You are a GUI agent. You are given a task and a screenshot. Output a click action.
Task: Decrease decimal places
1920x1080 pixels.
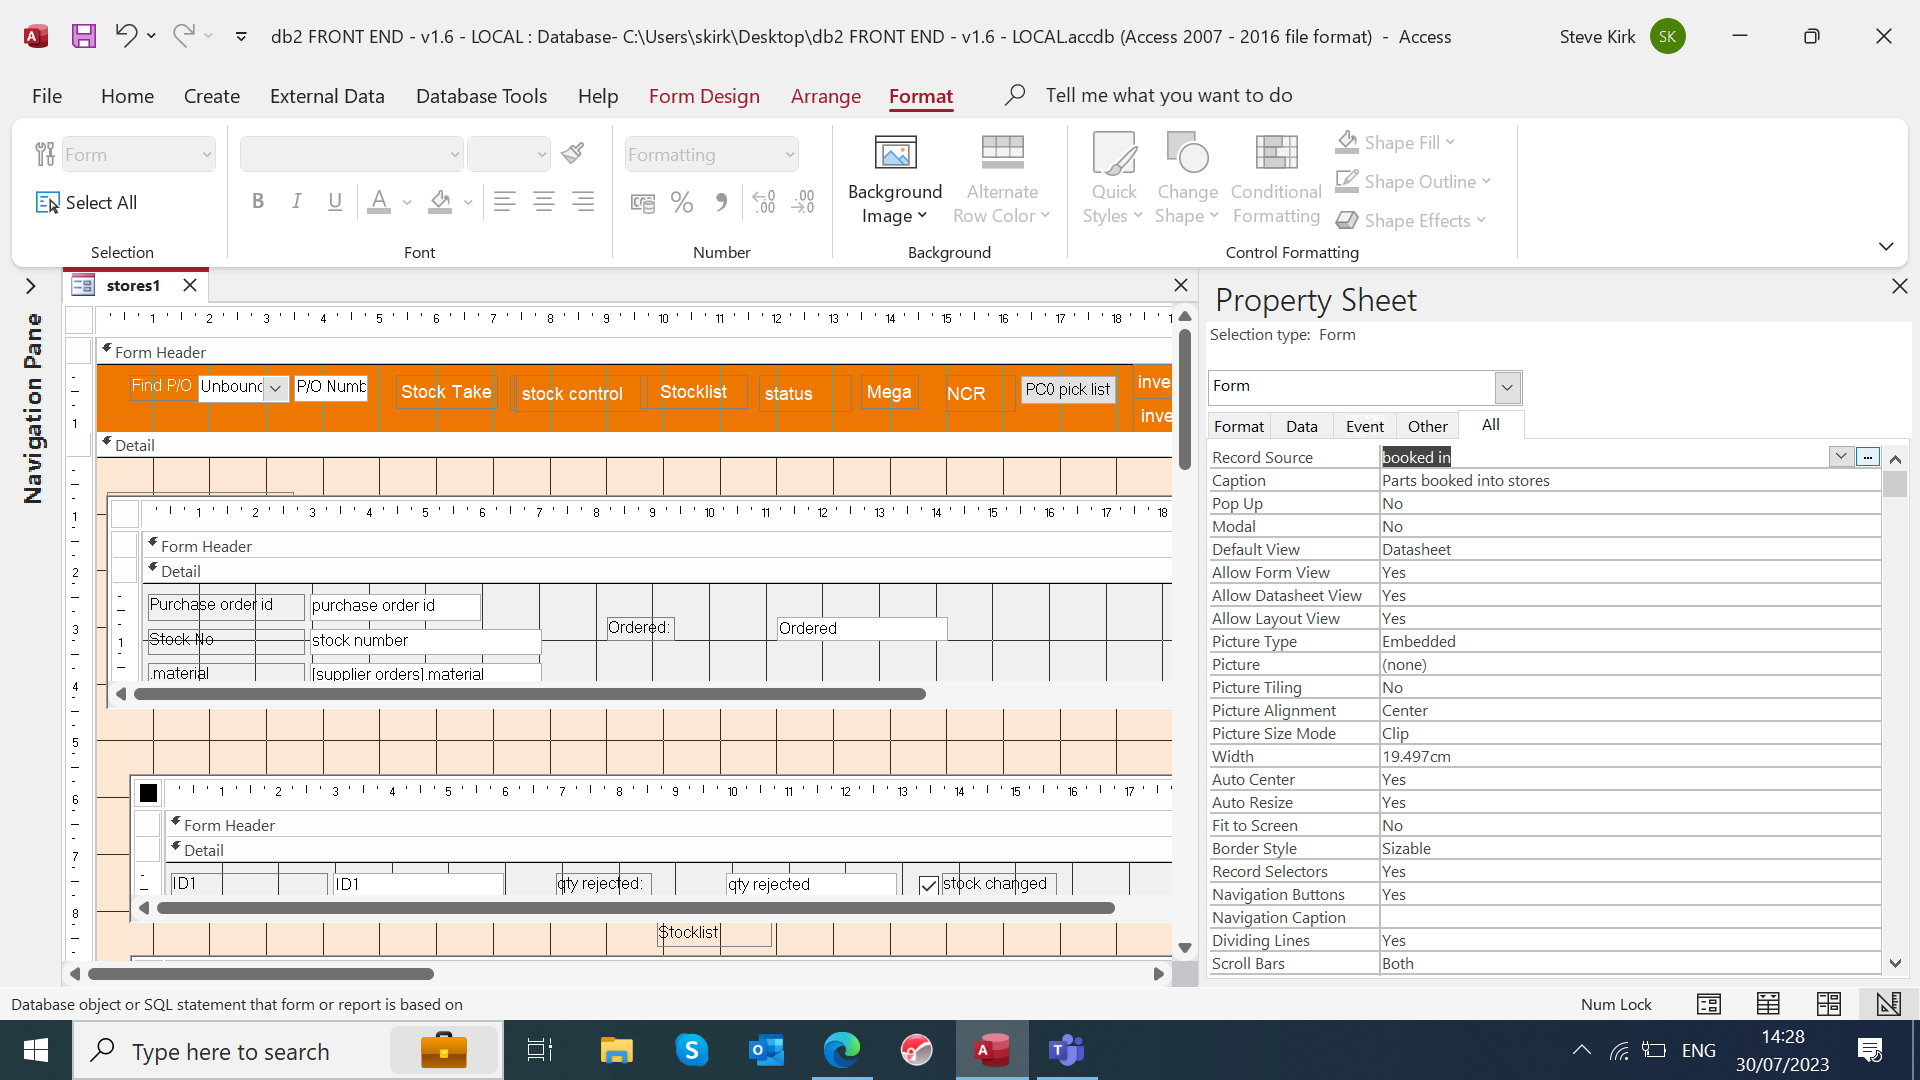(x=803, y=203)
